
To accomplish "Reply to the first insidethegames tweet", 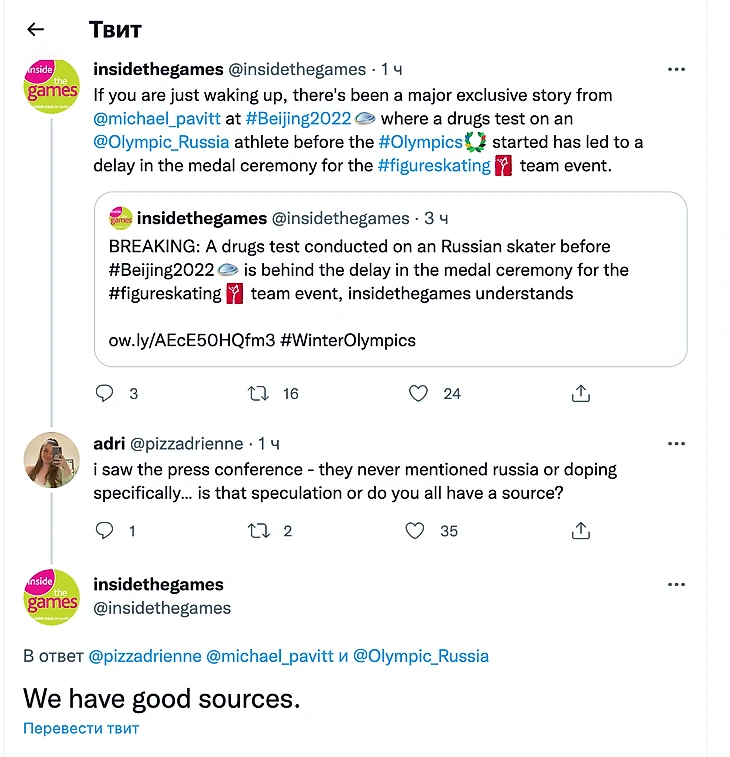I will 105,394.
